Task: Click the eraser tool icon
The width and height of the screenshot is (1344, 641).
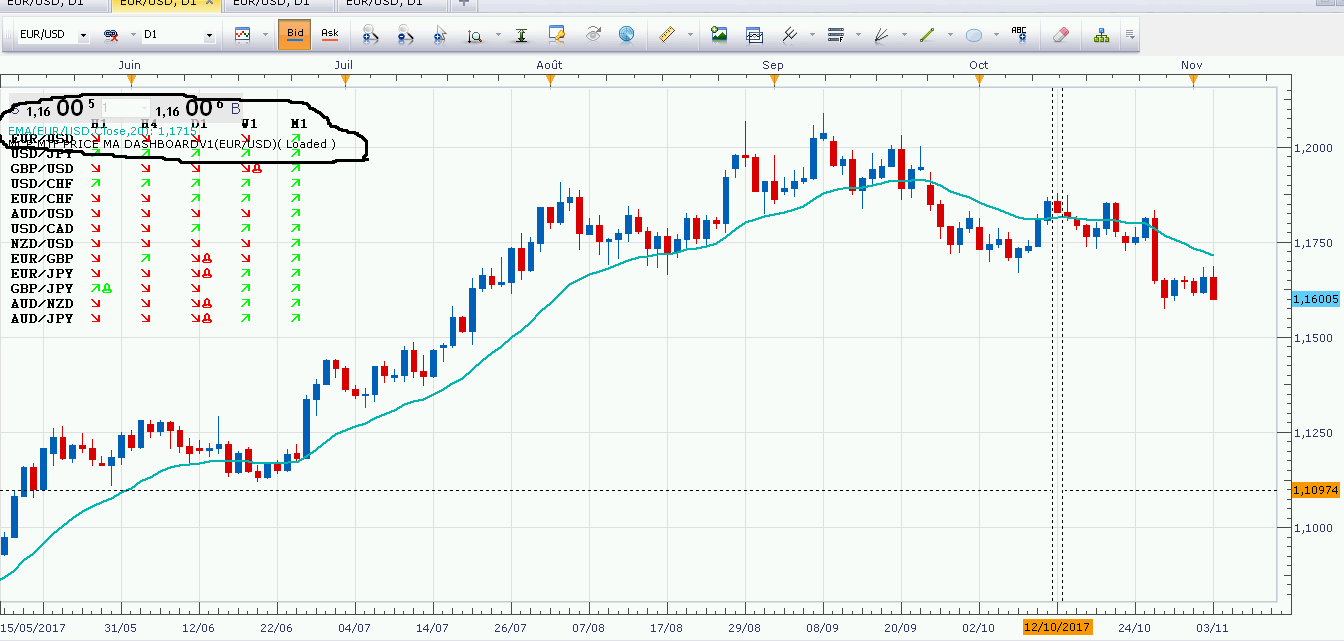Action: [1062, 35]
